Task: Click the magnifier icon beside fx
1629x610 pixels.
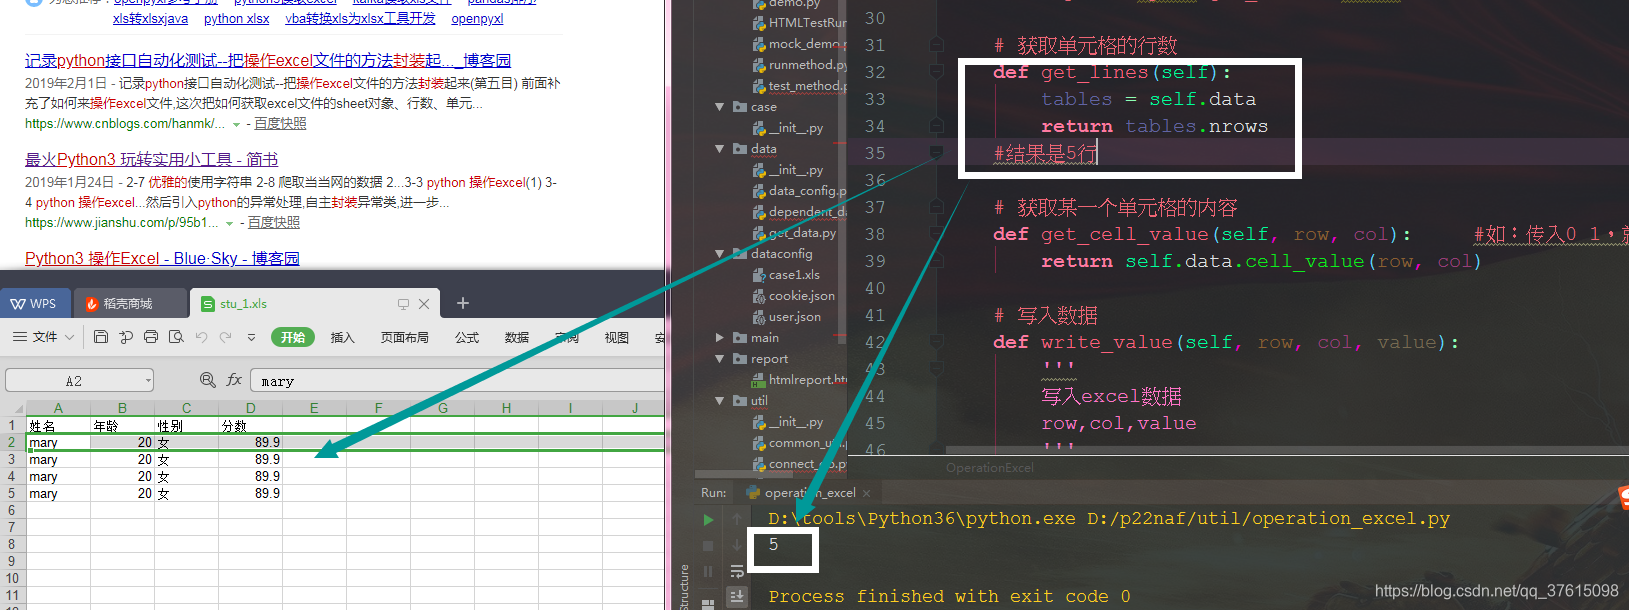Action: (x=207, y=380)
